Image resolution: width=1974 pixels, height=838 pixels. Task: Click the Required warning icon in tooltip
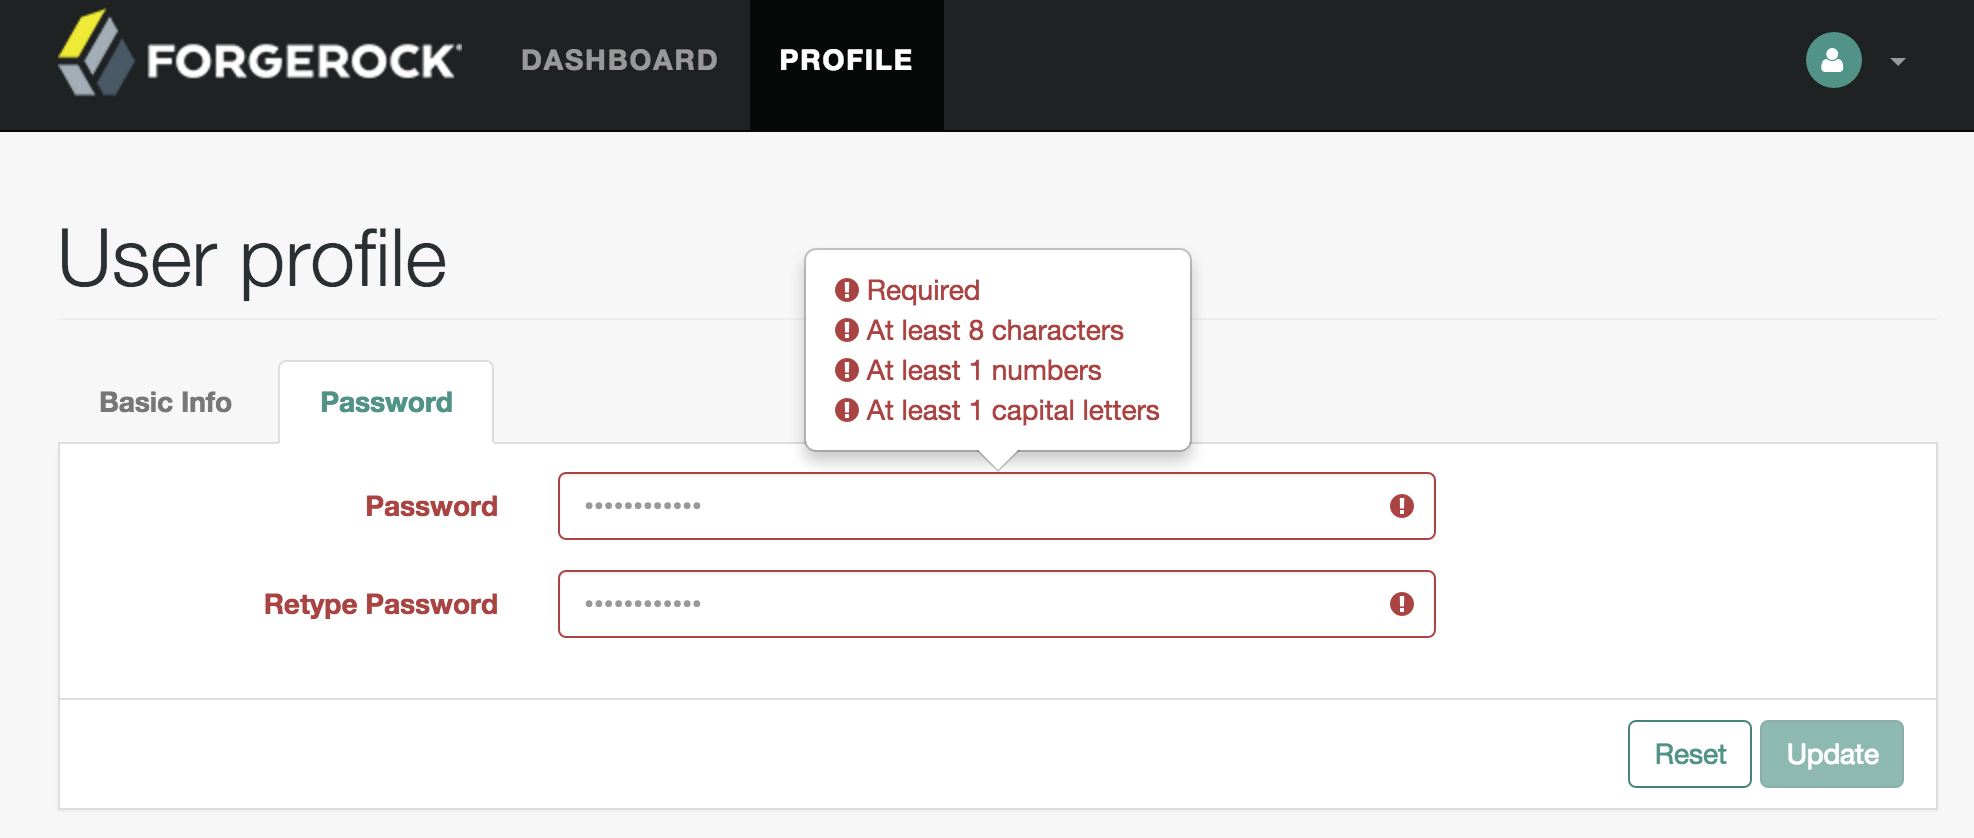point(846,290)
